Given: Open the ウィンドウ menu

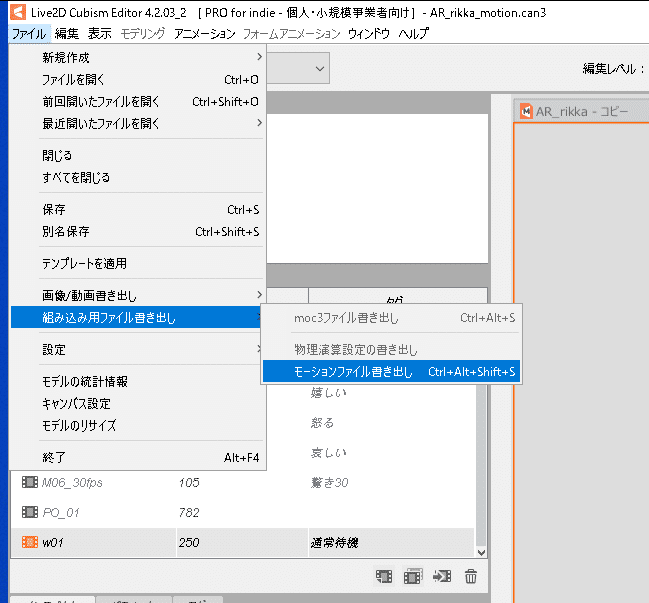Looking at the screenshot, I should (369, 34).
